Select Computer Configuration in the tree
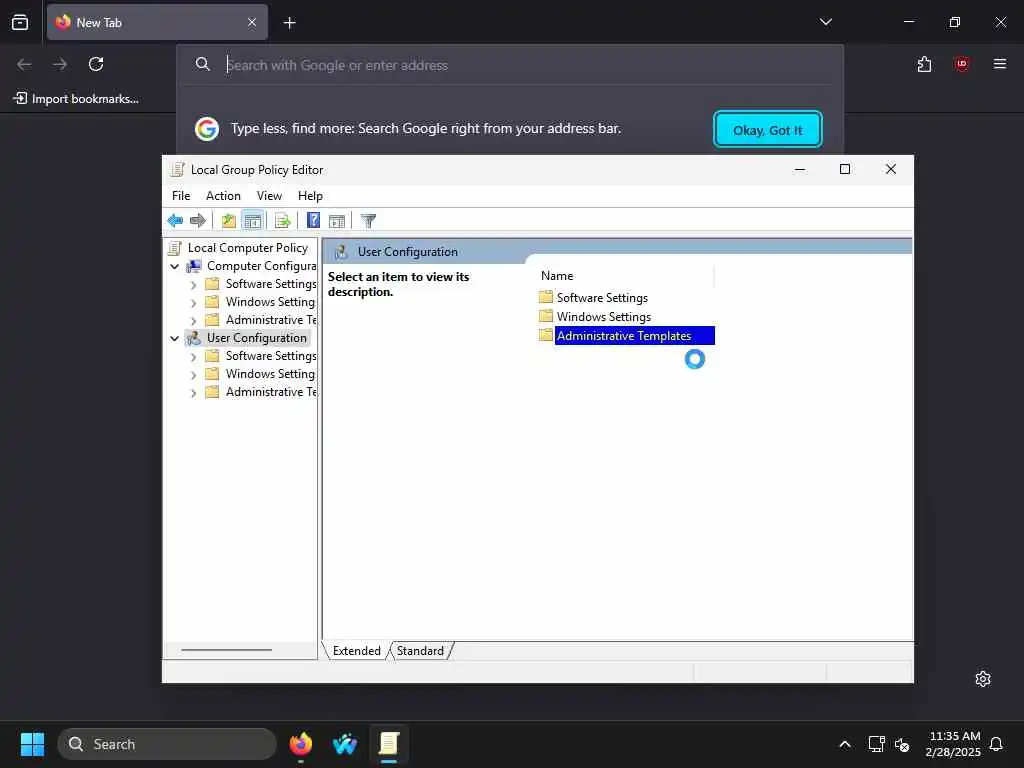The height and width of the screenshot is (768, 1024). point(261,266)
